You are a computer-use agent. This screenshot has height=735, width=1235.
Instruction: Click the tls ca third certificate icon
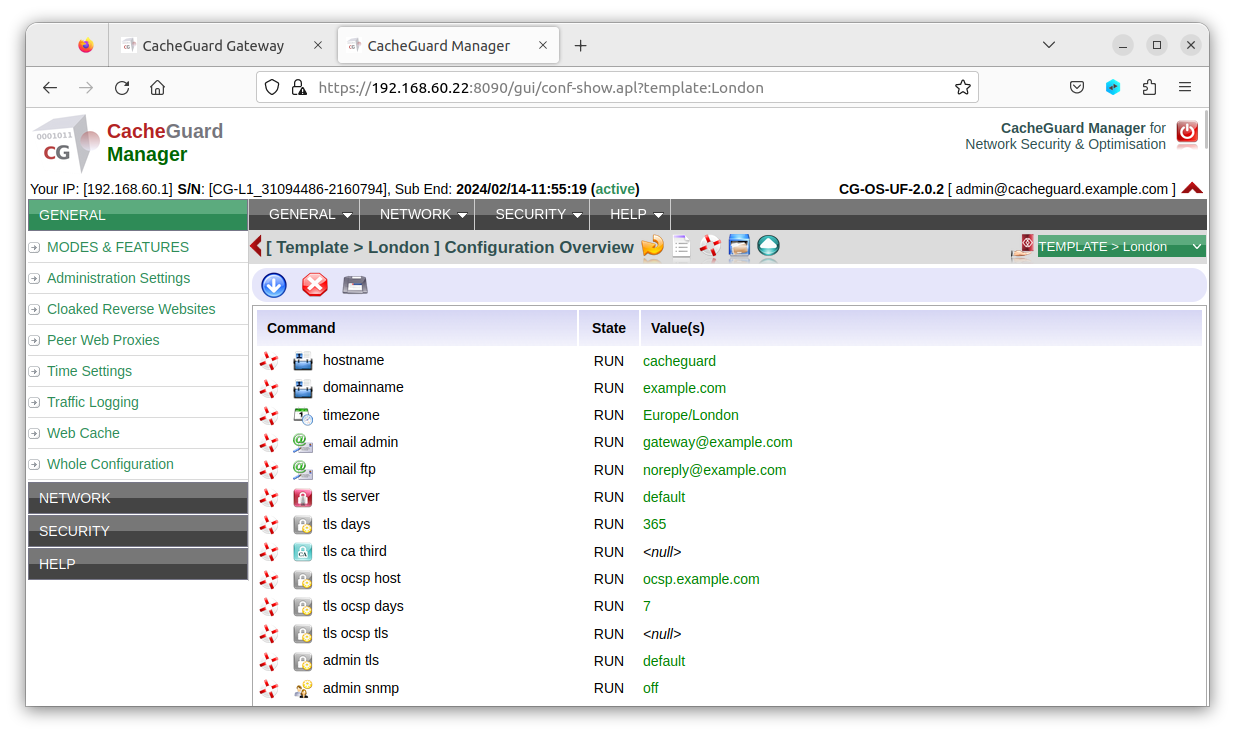click(303, 551)
